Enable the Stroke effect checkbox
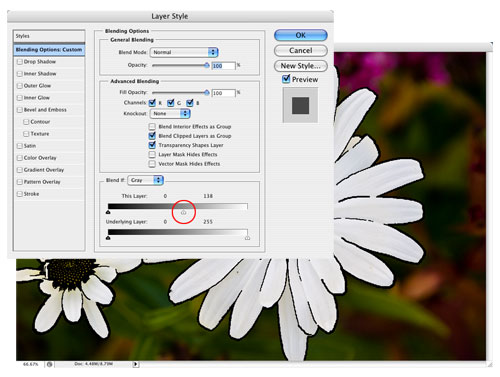This screenshot has width=500, height=377. pos(20,194)
